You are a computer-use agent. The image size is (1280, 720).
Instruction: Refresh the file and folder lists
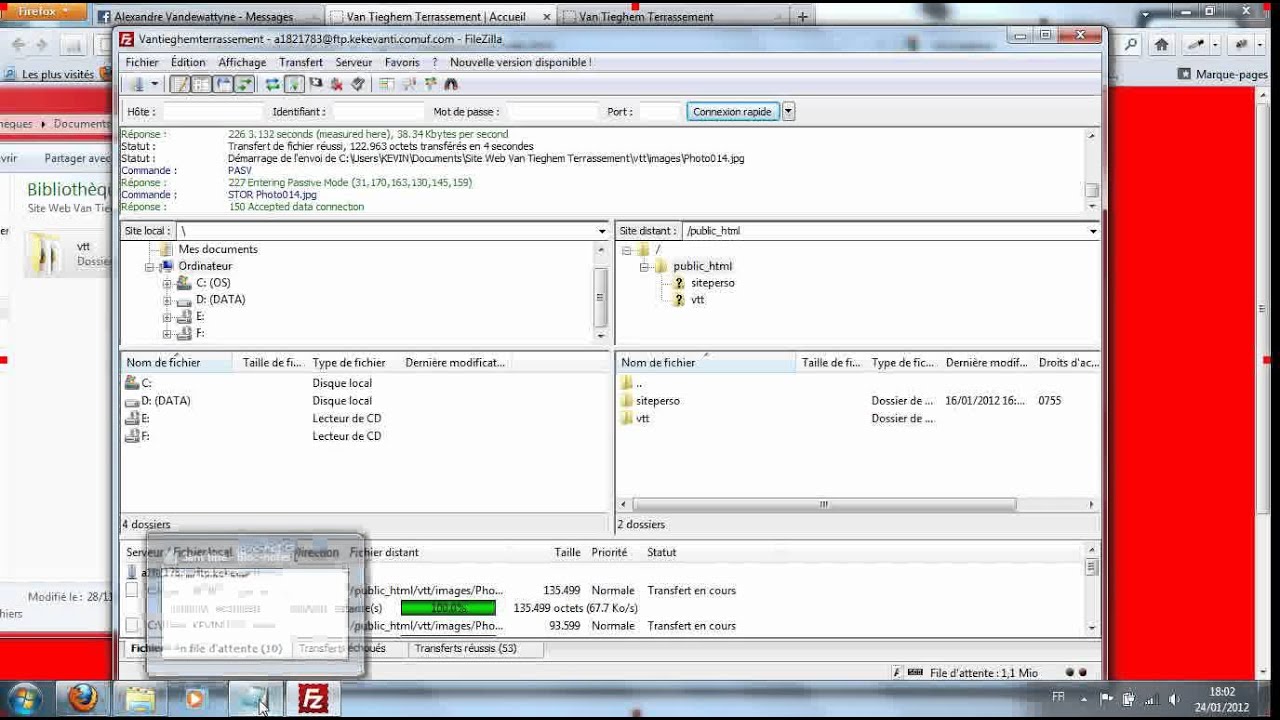coord(273,85)
